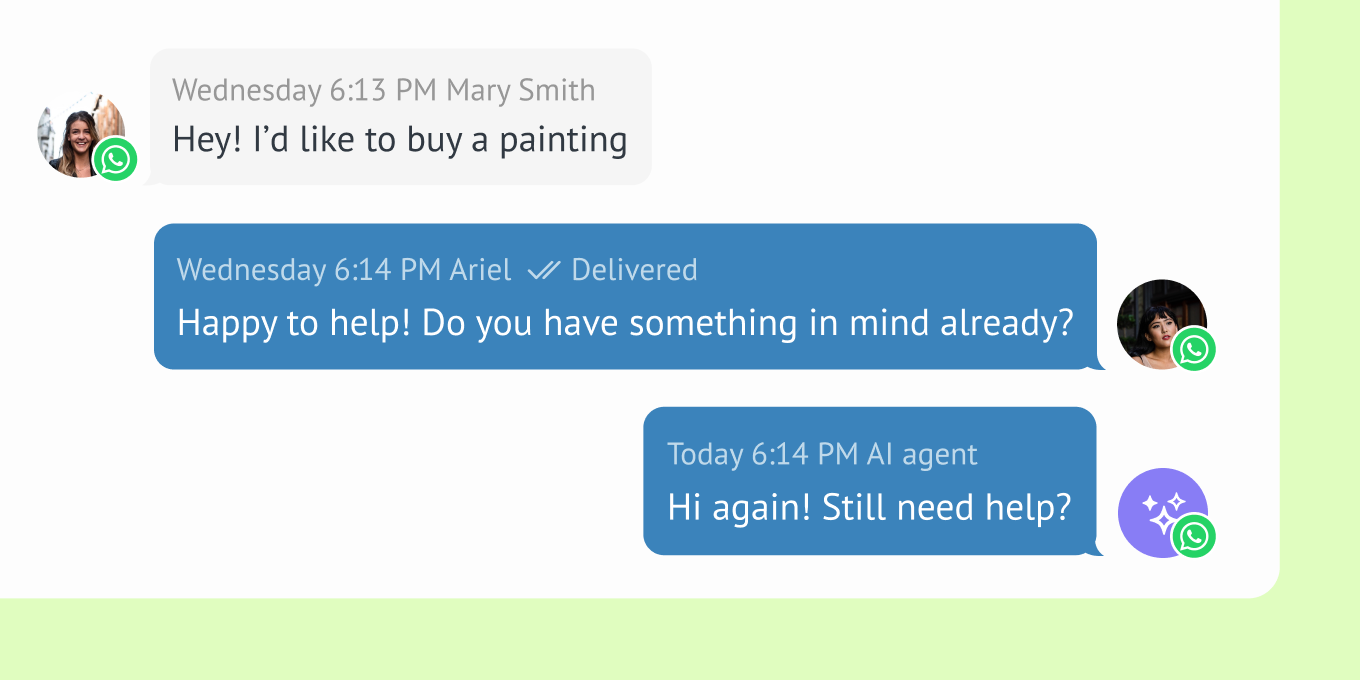Click the double-checkmark delivery icon
This screenshot has width=1360, height=680.
coord(543,270)
